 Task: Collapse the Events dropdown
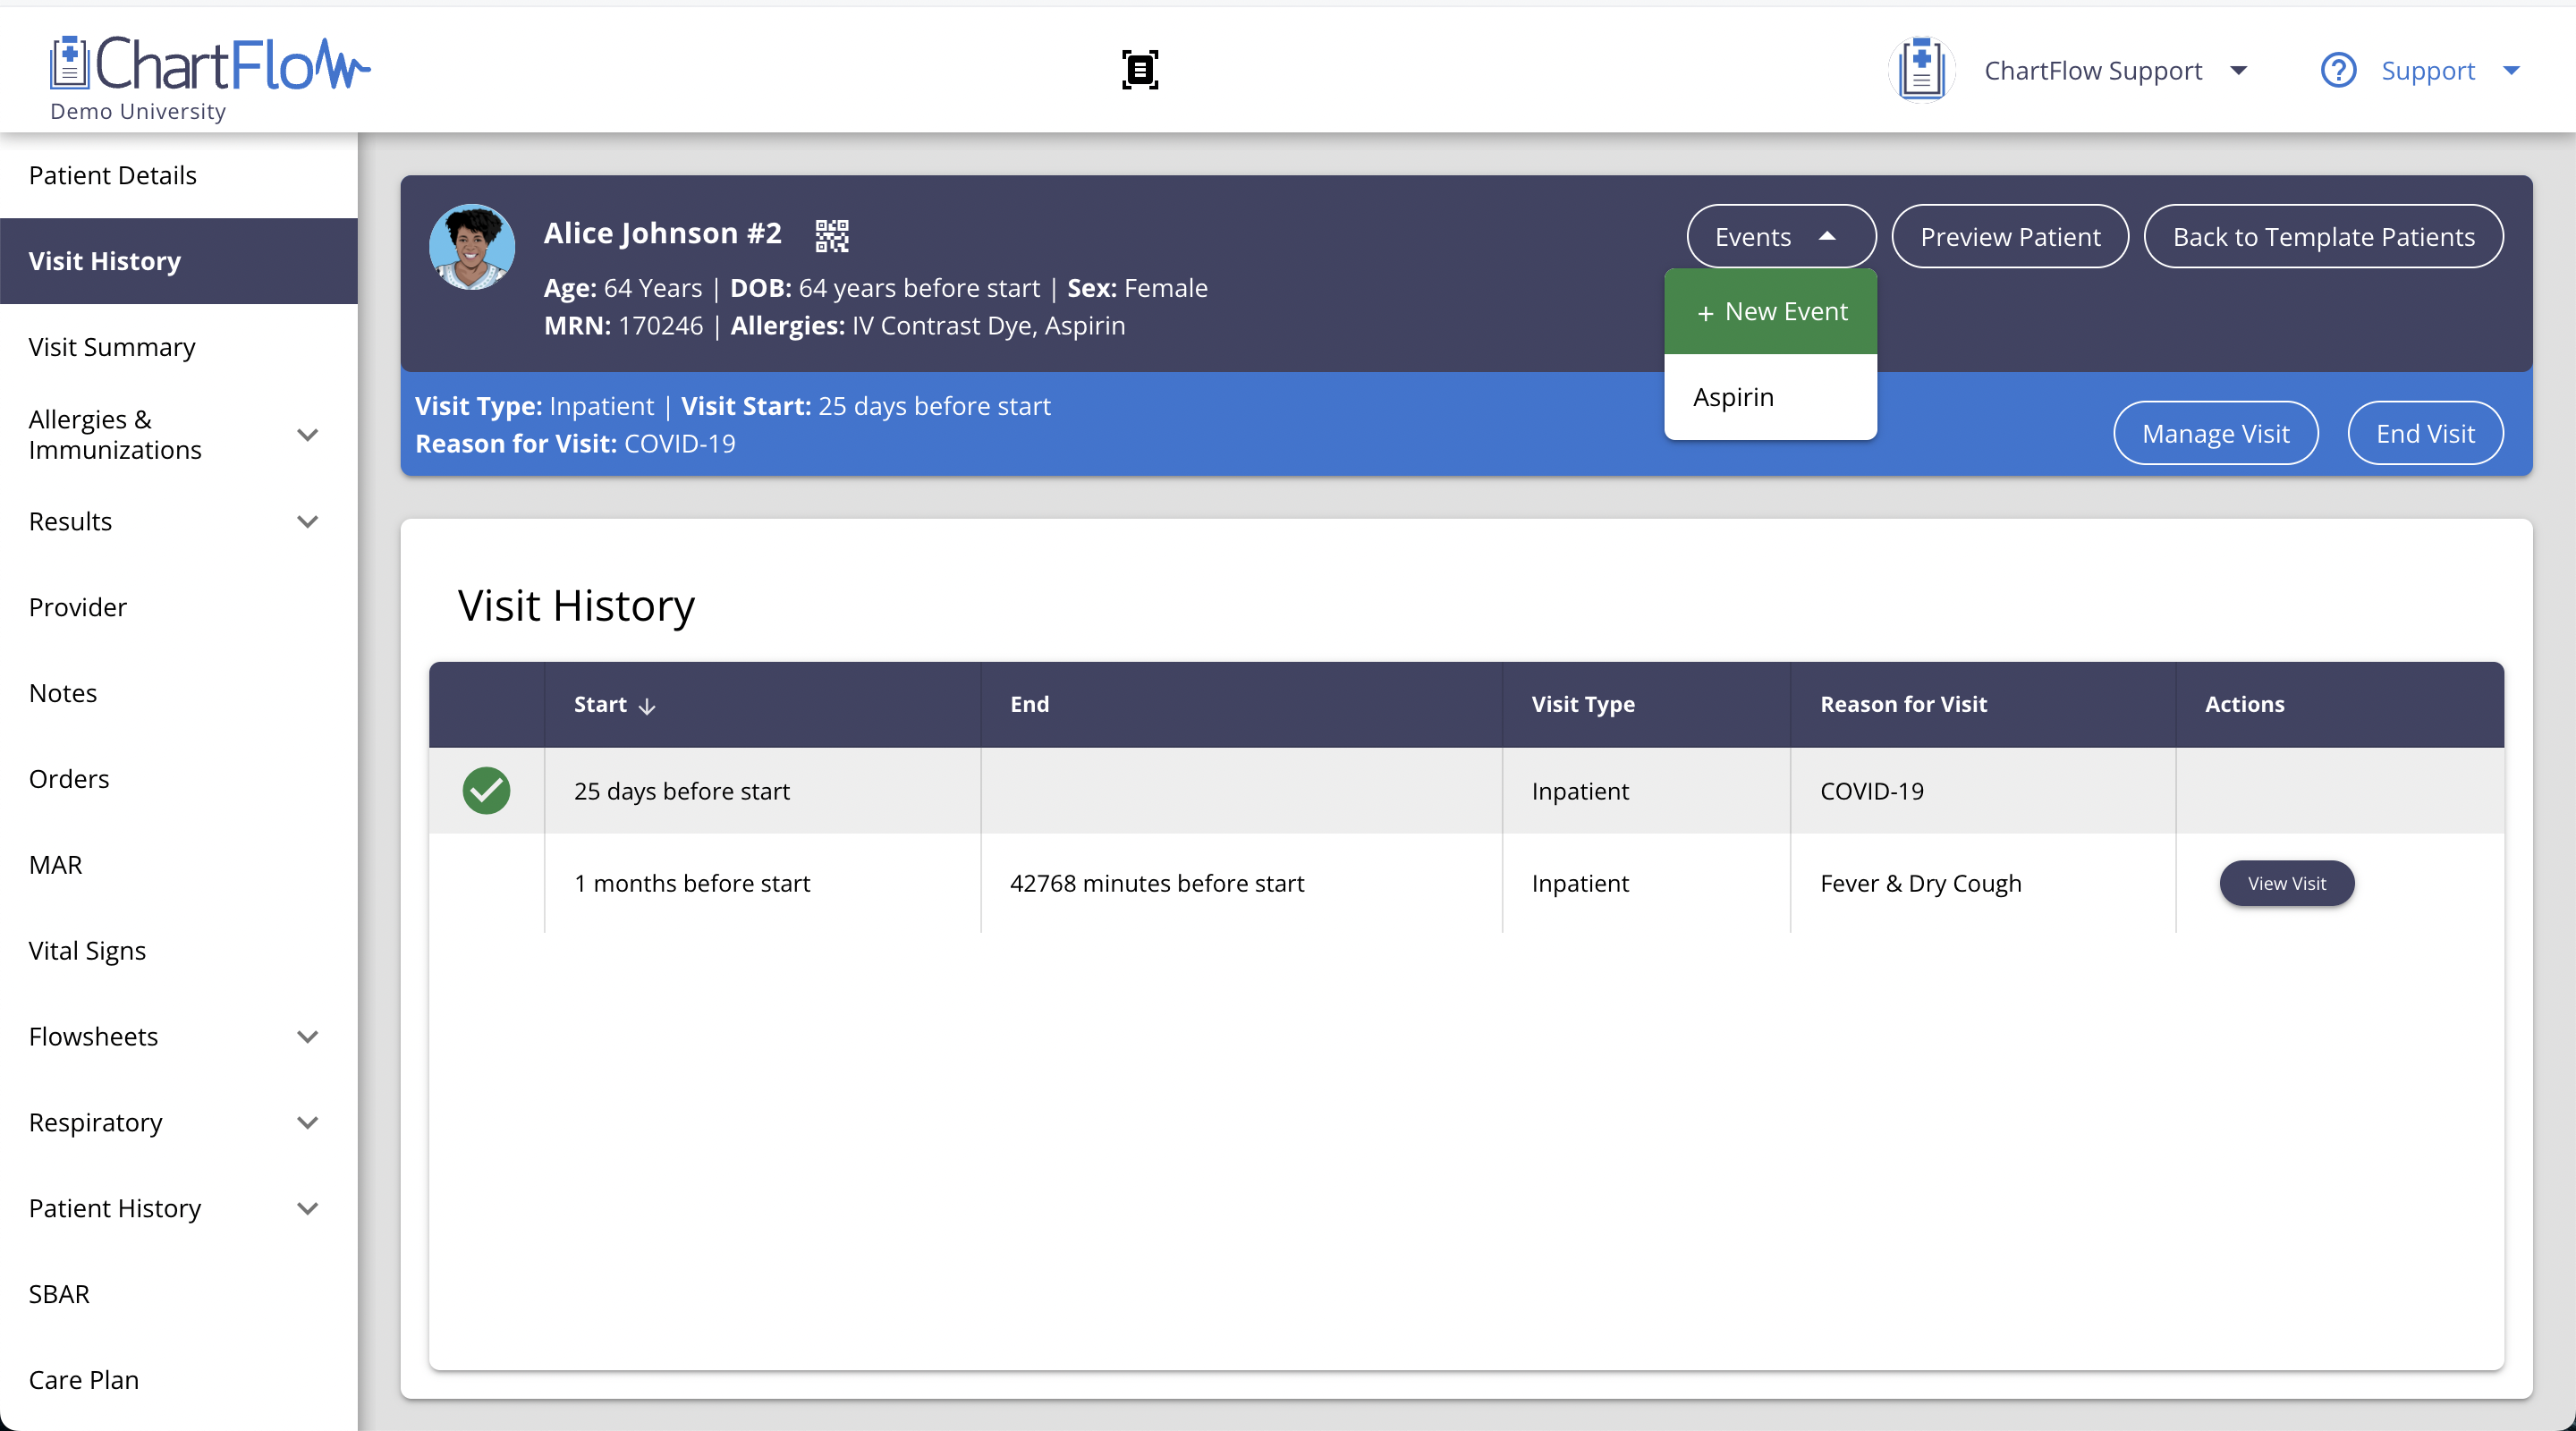(x=1780, y=237)
